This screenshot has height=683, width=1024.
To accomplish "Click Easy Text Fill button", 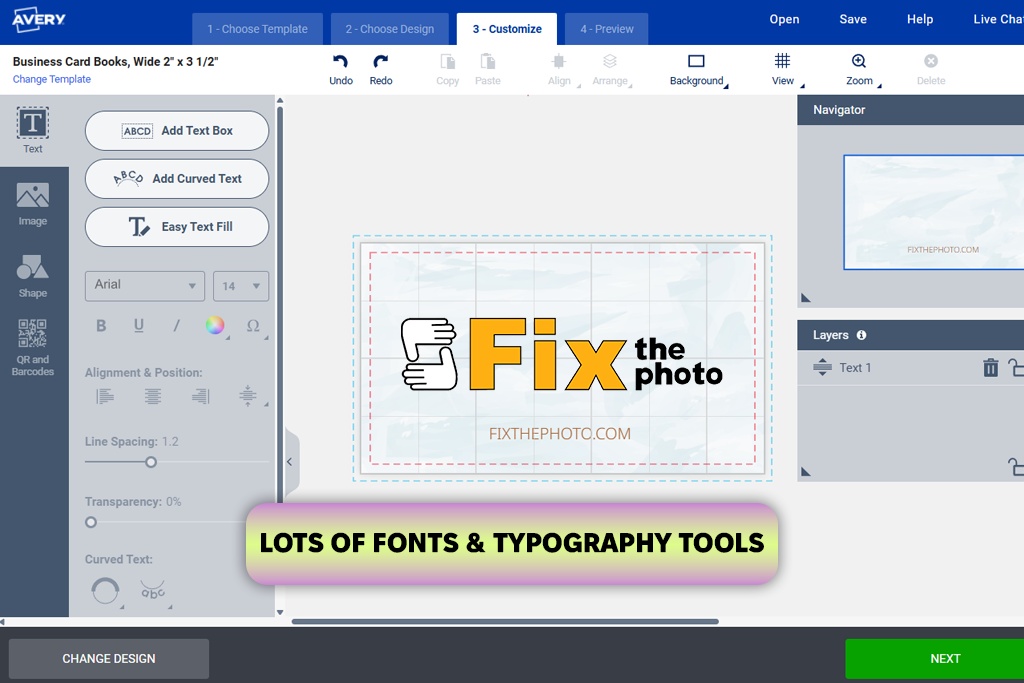I will (x=177, y=227).
